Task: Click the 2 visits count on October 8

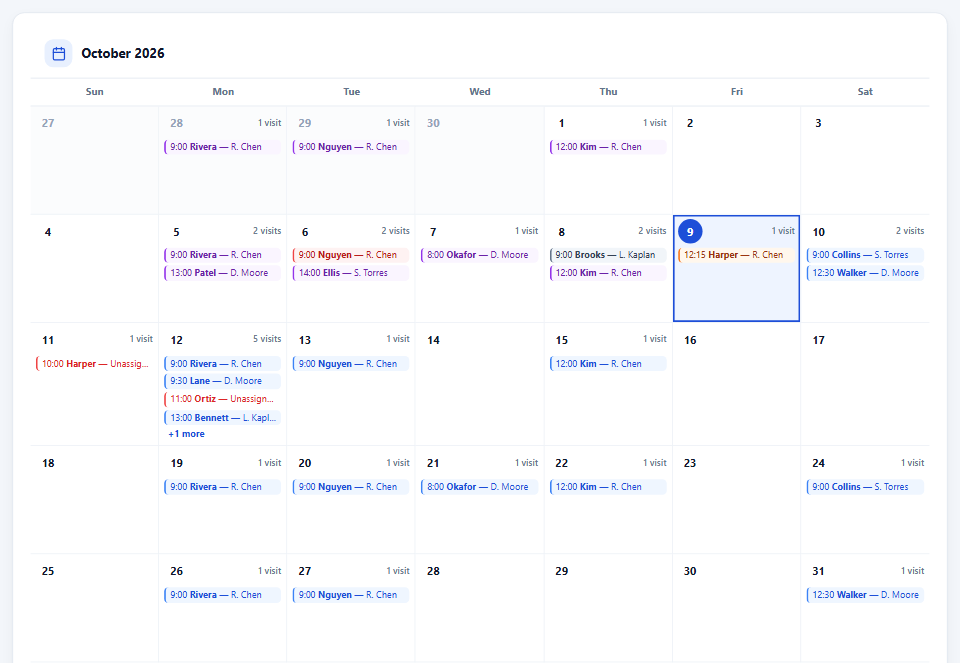Action: tap(652, 231)
